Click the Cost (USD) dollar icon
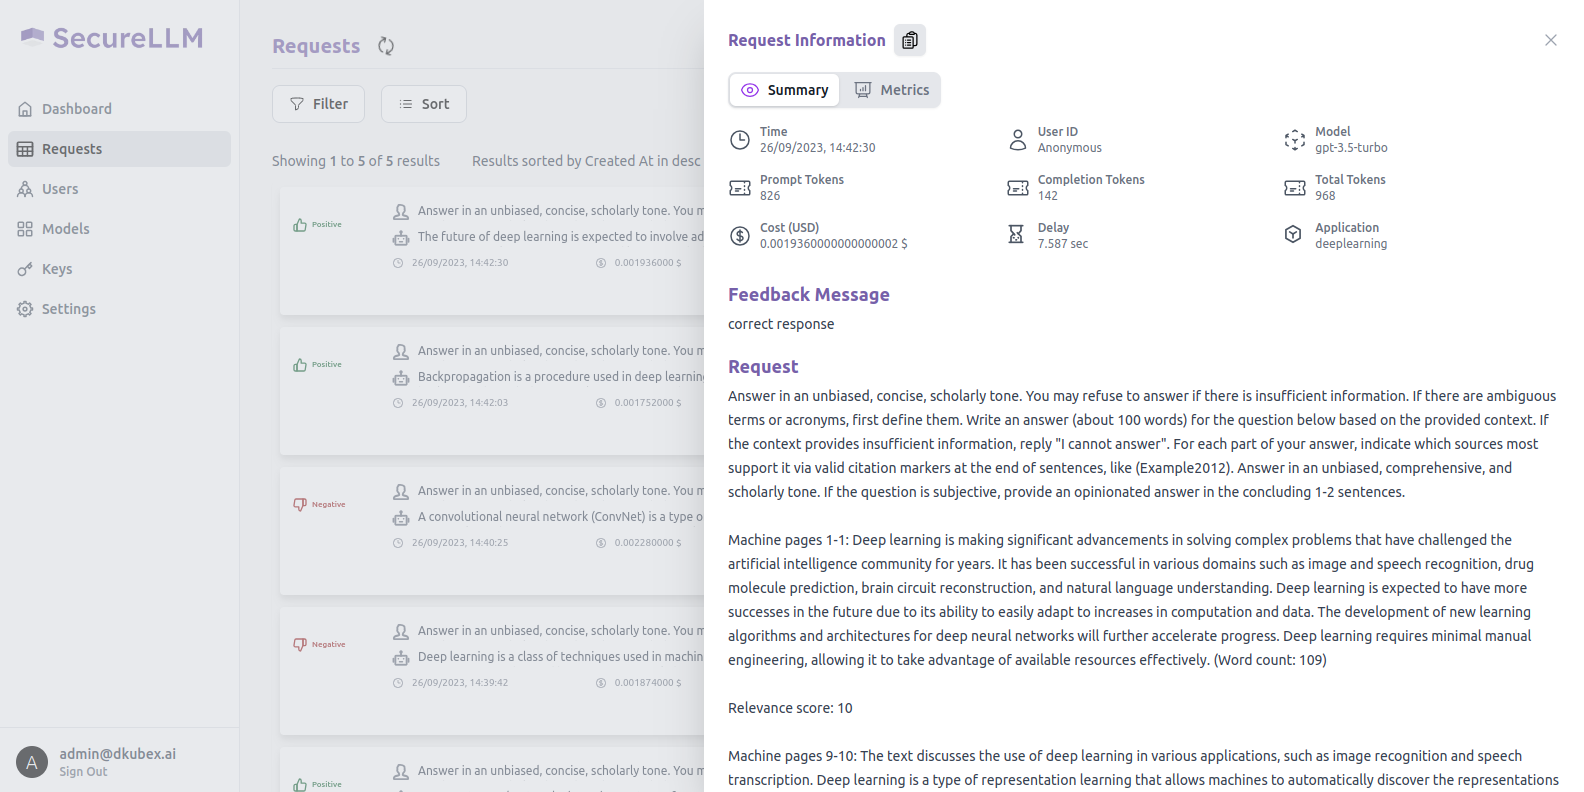The image size is (1584, 792). point(740,236)
